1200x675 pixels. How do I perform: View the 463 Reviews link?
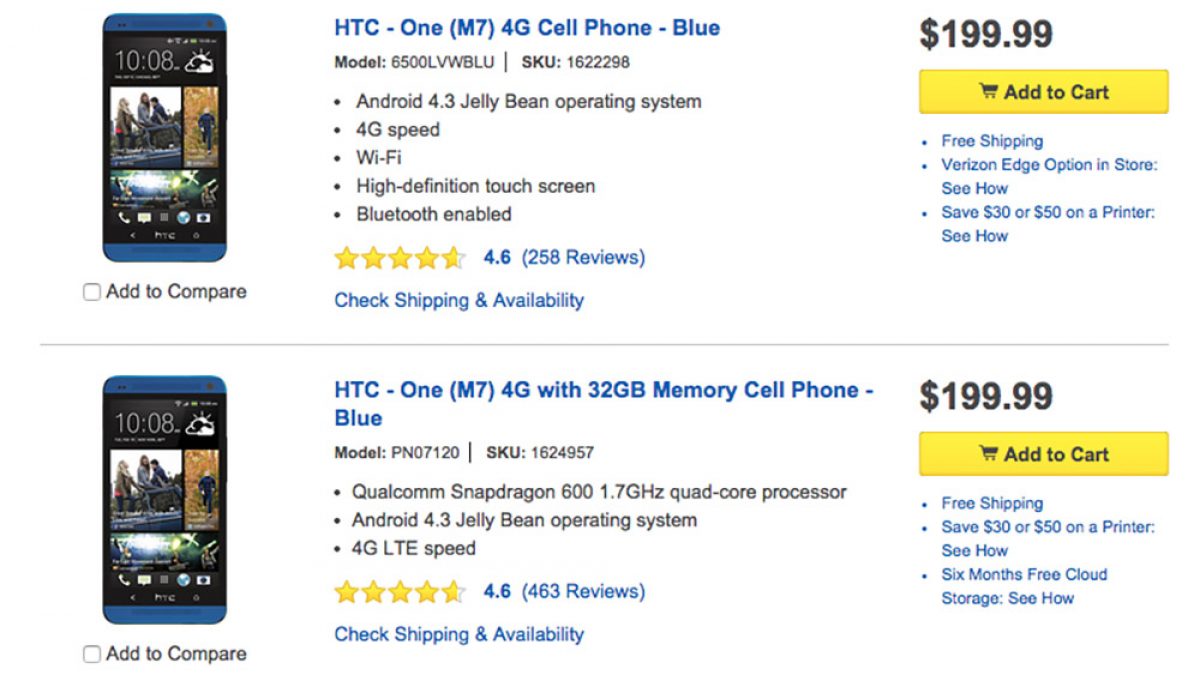[583, 592]
